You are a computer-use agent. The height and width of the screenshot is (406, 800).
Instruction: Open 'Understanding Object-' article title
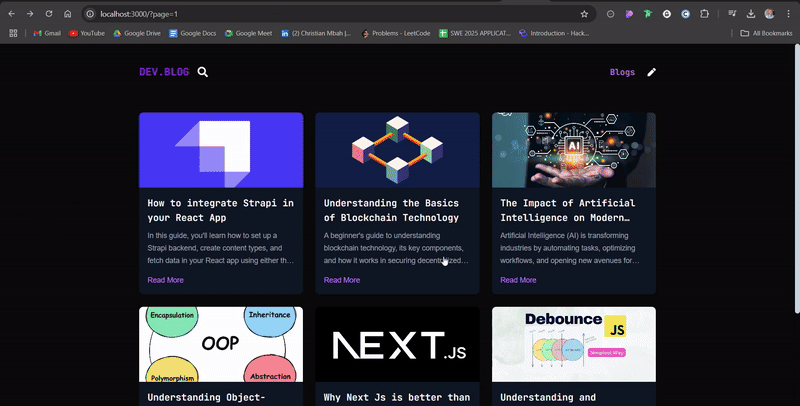206,397
